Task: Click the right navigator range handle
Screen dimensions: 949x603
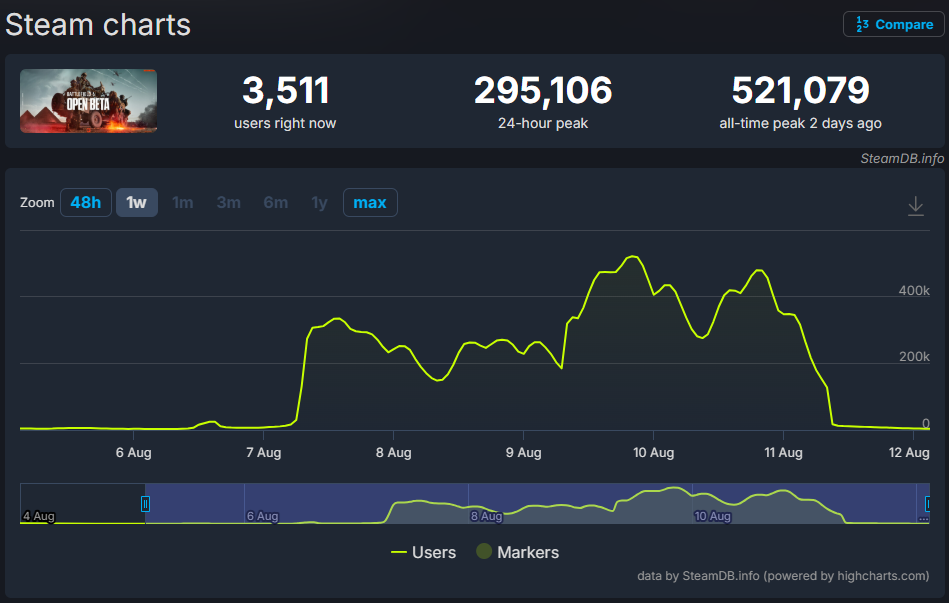Action: pyautogui.click(x=928, y=504)
